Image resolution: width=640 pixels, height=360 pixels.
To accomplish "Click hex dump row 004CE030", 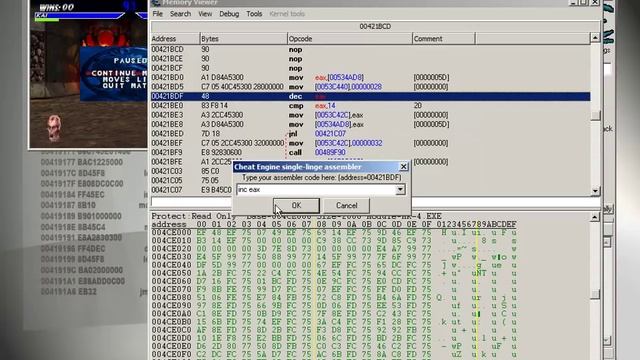I will [334, 257].
